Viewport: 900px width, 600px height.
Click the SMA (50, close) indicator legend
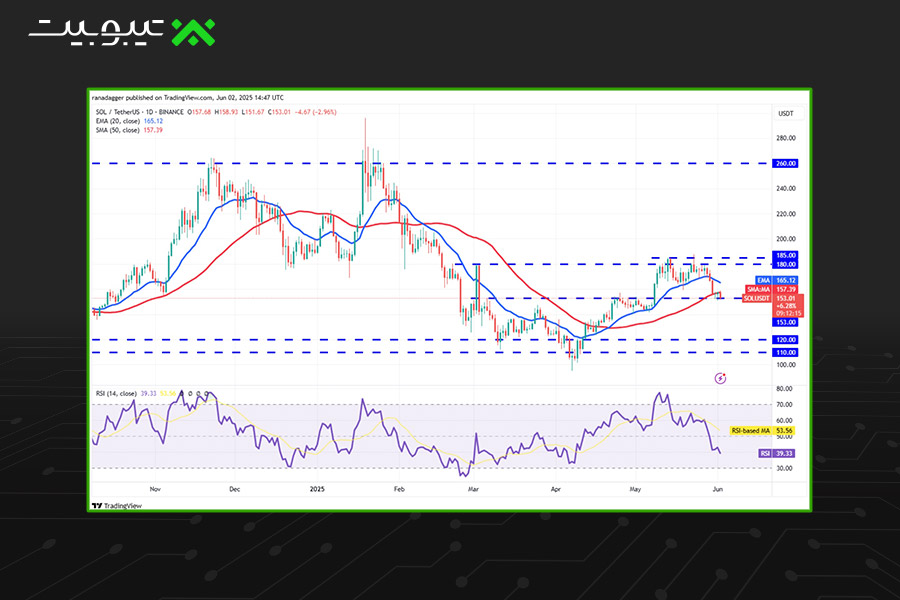click(x=129, y=130)
